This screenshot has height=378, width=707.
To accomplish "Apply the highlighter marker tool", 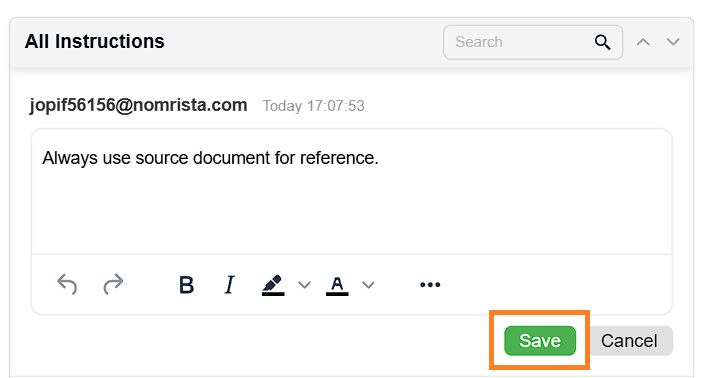I will 273,285.
